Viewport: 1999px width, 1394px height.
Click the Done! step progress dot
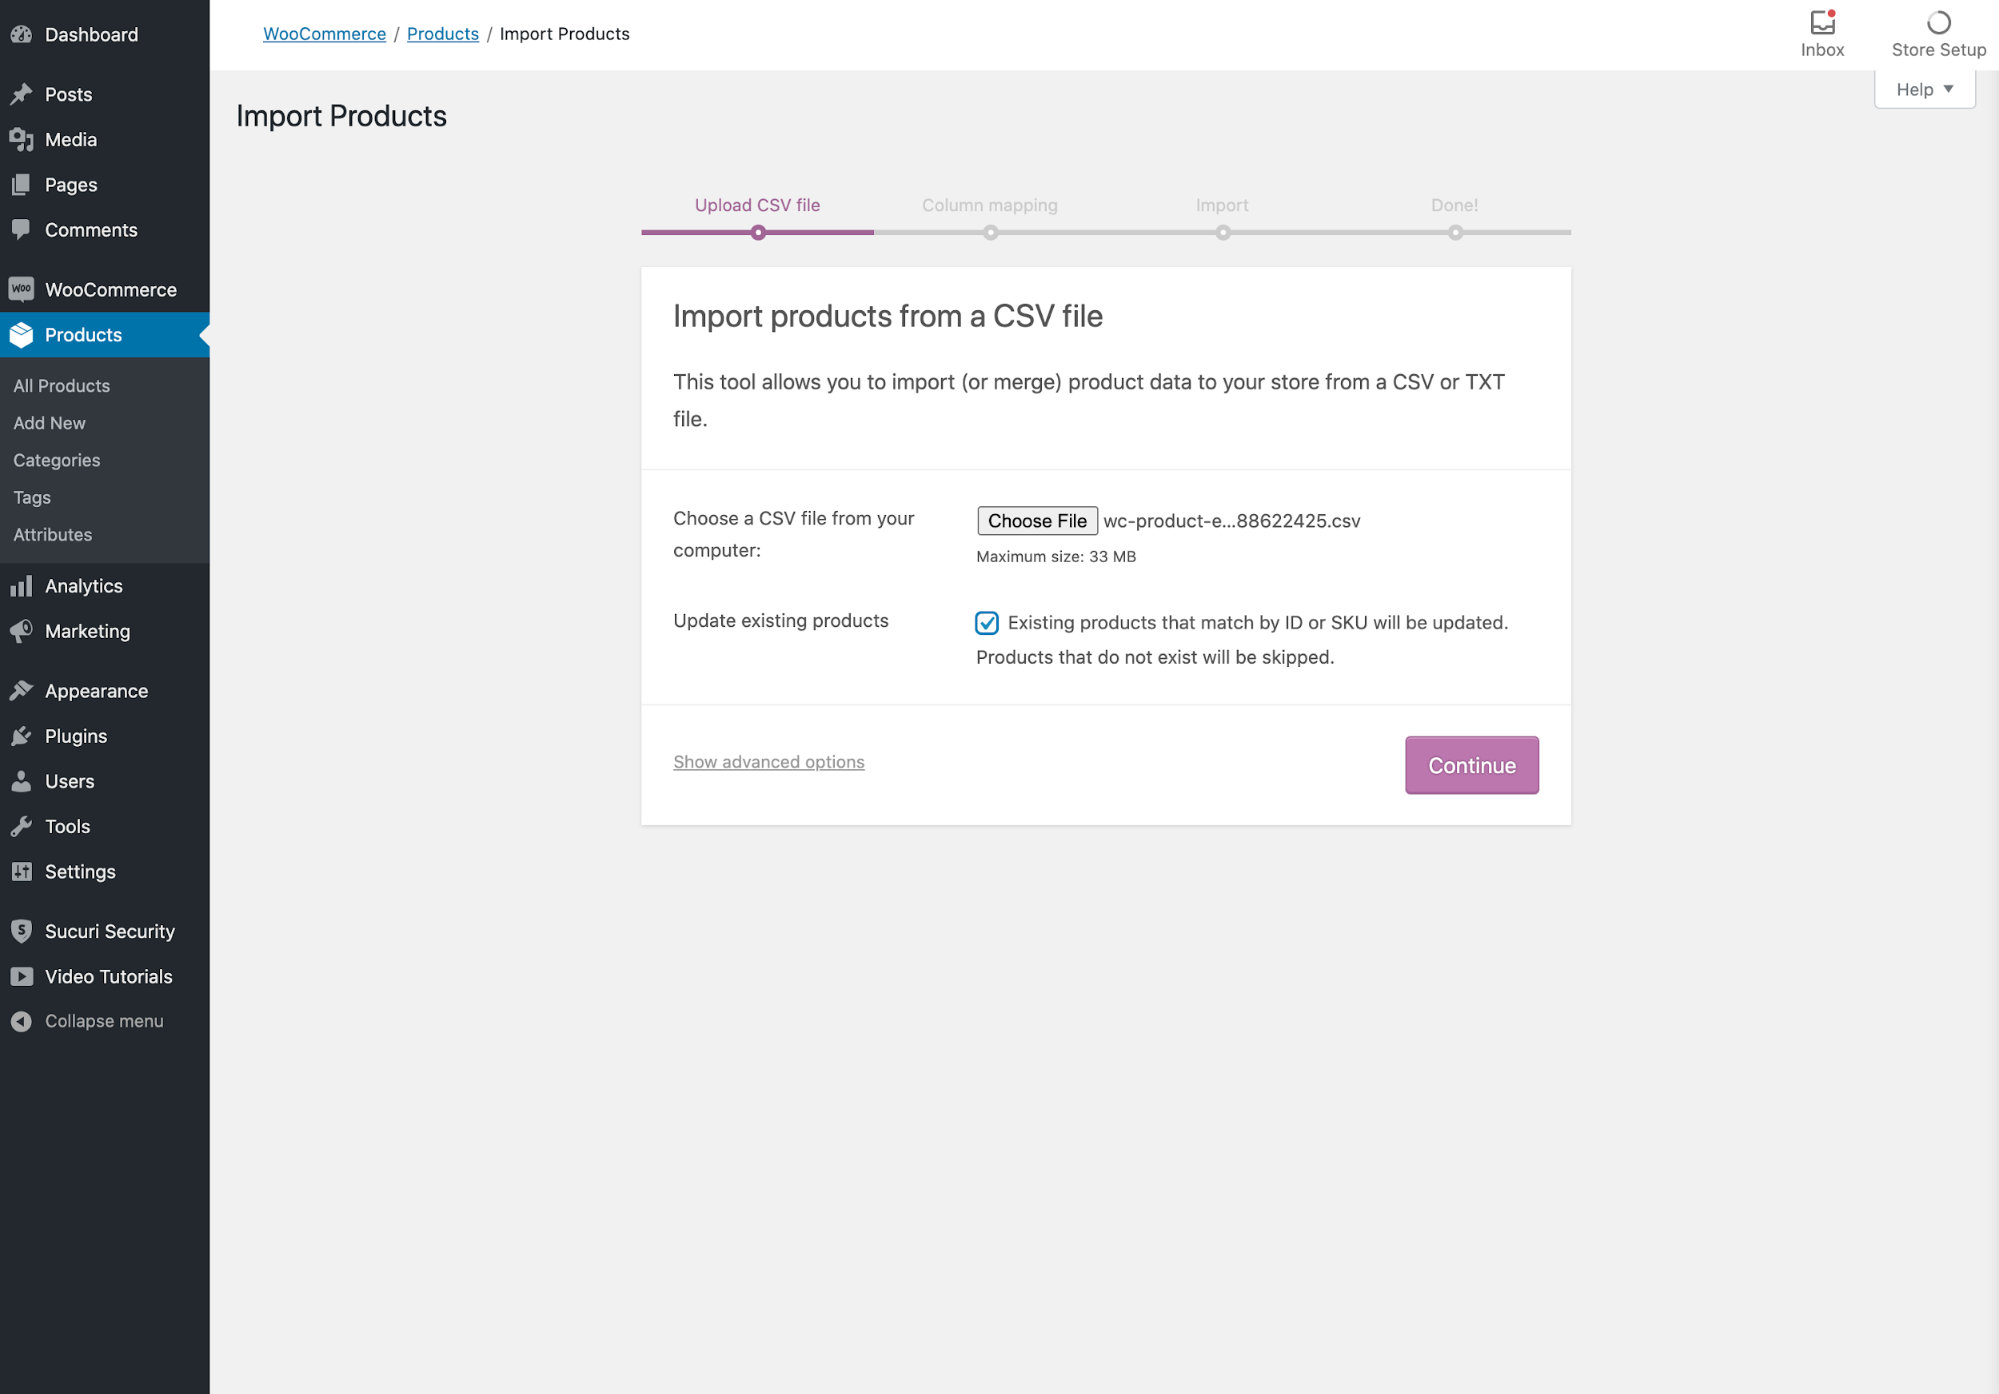(1455, 233)
